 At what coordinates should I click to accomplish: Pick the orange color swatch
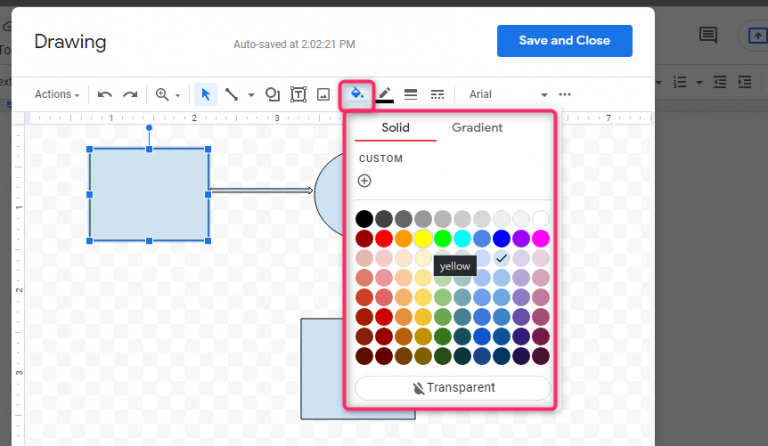[x=403, y=238]
